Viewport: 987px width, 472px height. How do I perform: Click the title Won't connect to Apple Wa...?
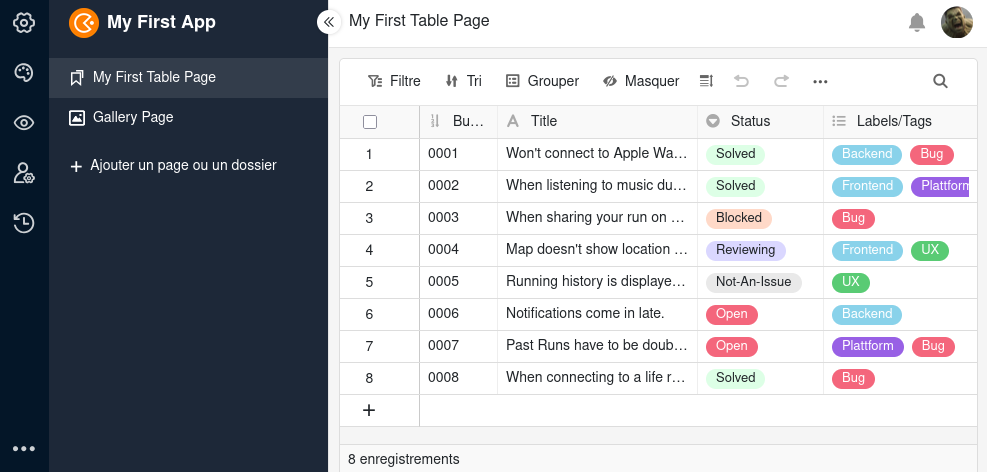pos(597,154)
